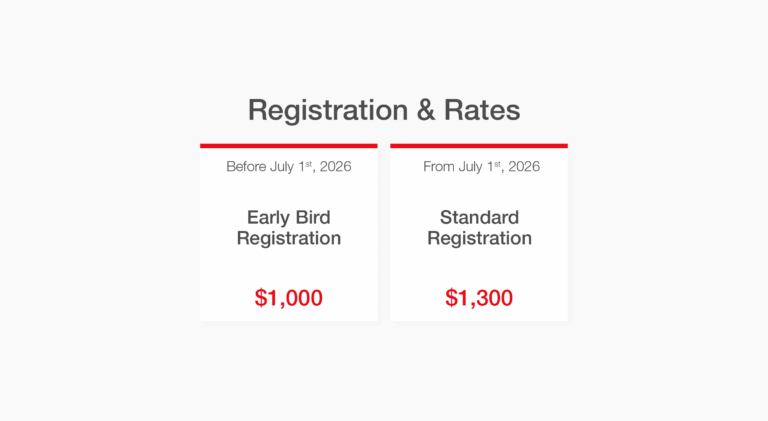Click 2026 in the Standard date line
This screenshot has height=421, width=768.
(x=523, y=166)
